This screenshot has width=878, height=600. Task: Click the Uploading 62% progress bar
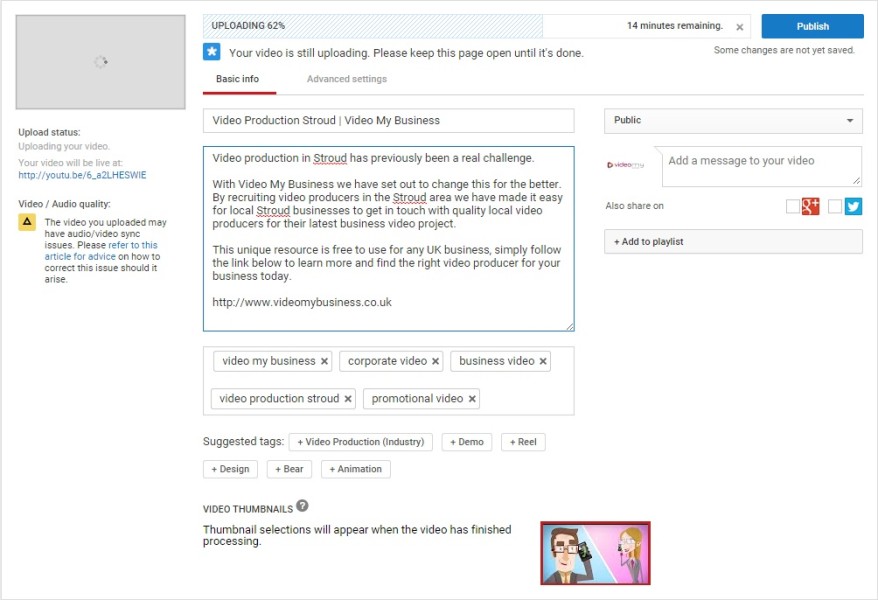point(372,26)
